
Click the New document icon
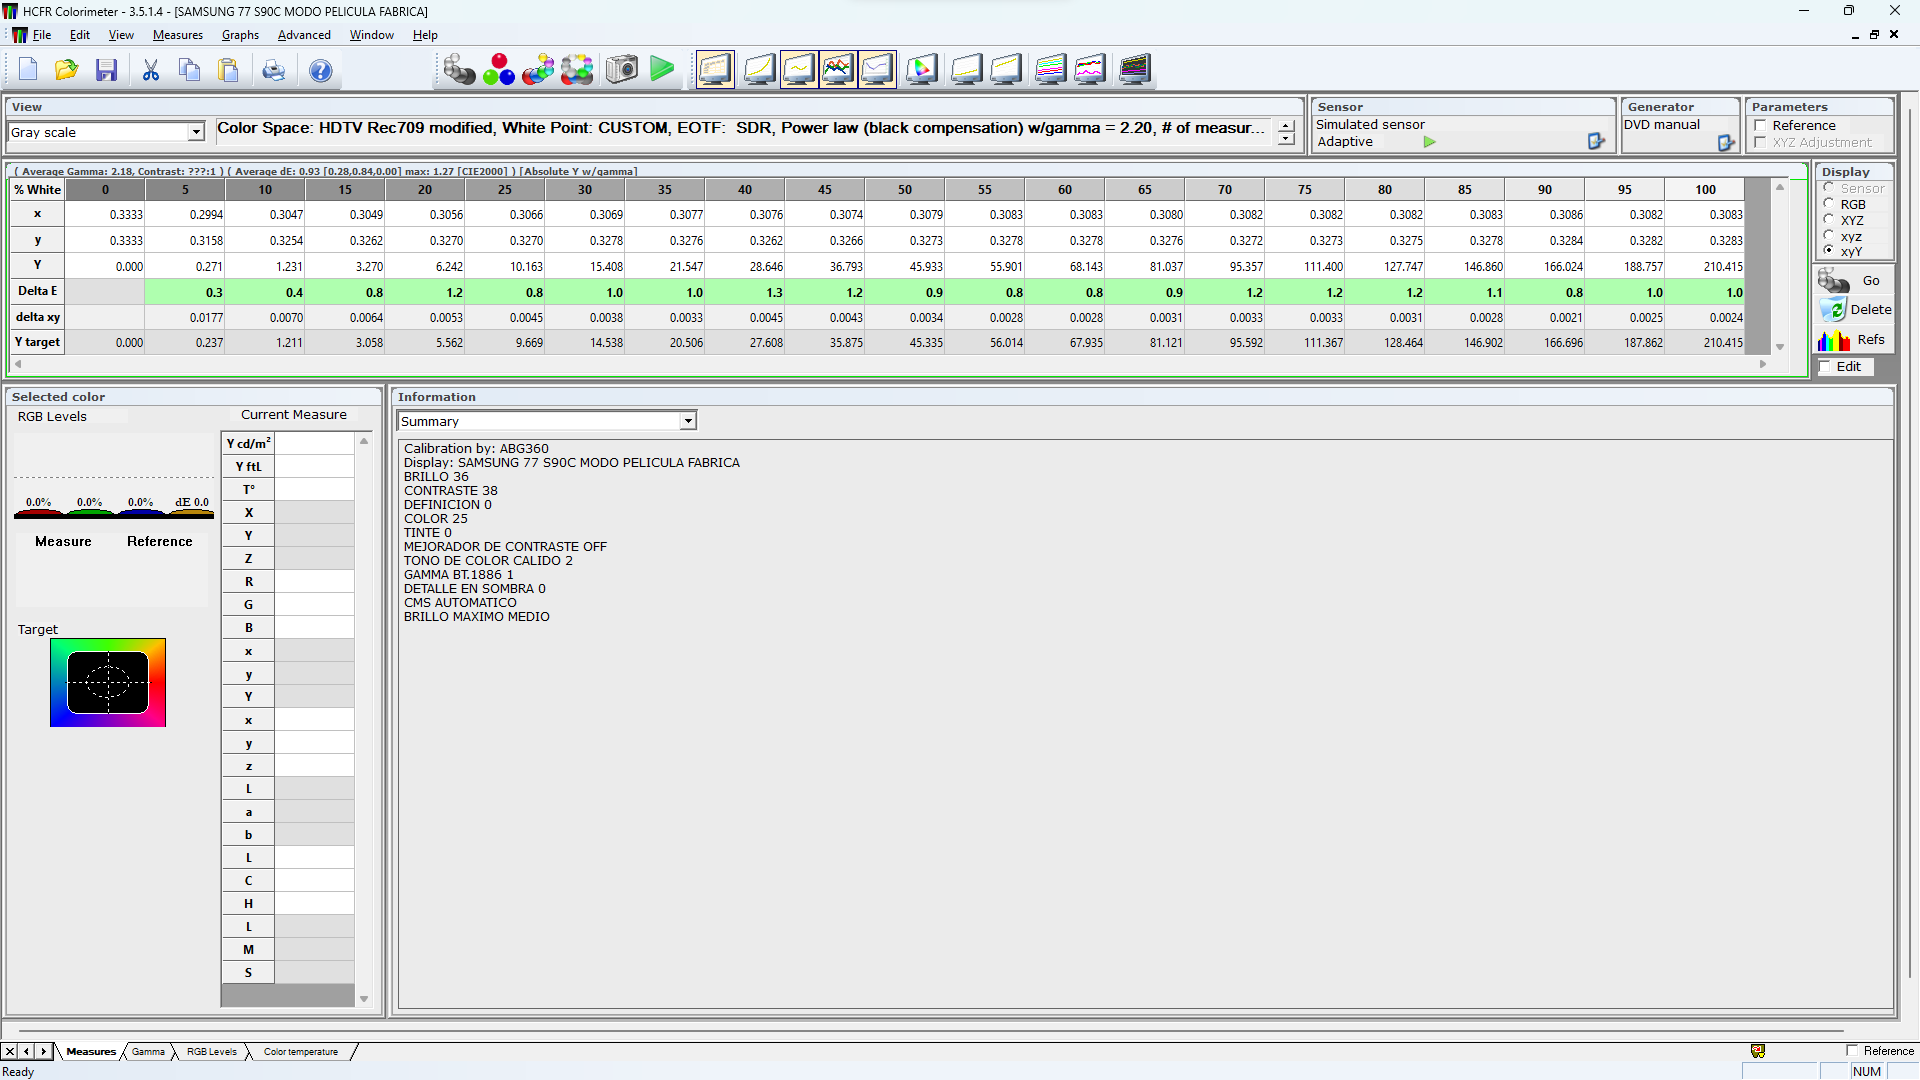tap(28, 70)
